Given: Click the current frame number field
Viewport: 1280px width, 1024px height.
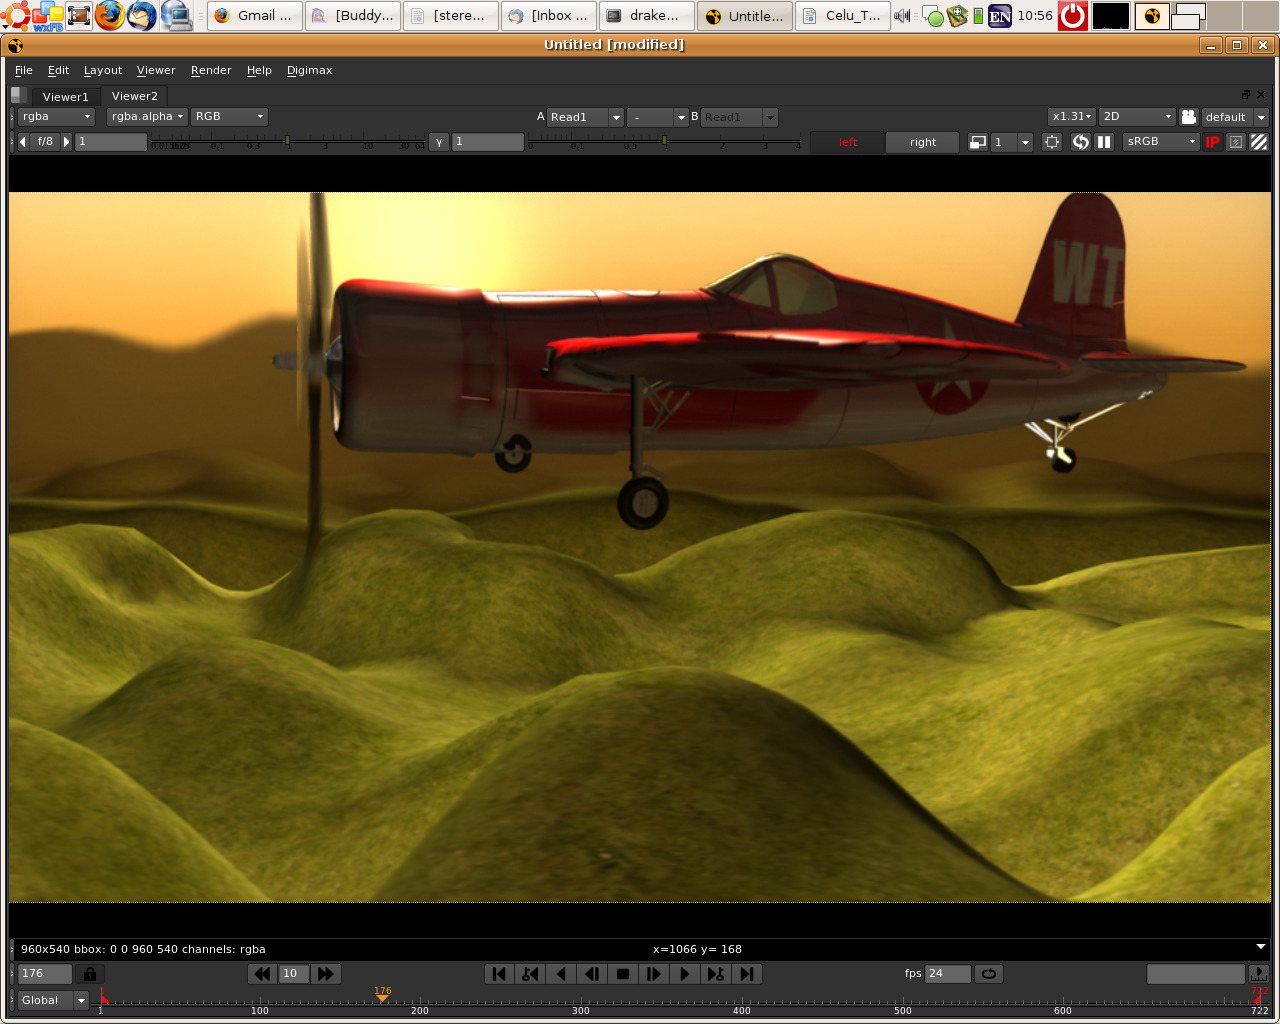Looking at the screenshot, I should (x=45, y=974).
